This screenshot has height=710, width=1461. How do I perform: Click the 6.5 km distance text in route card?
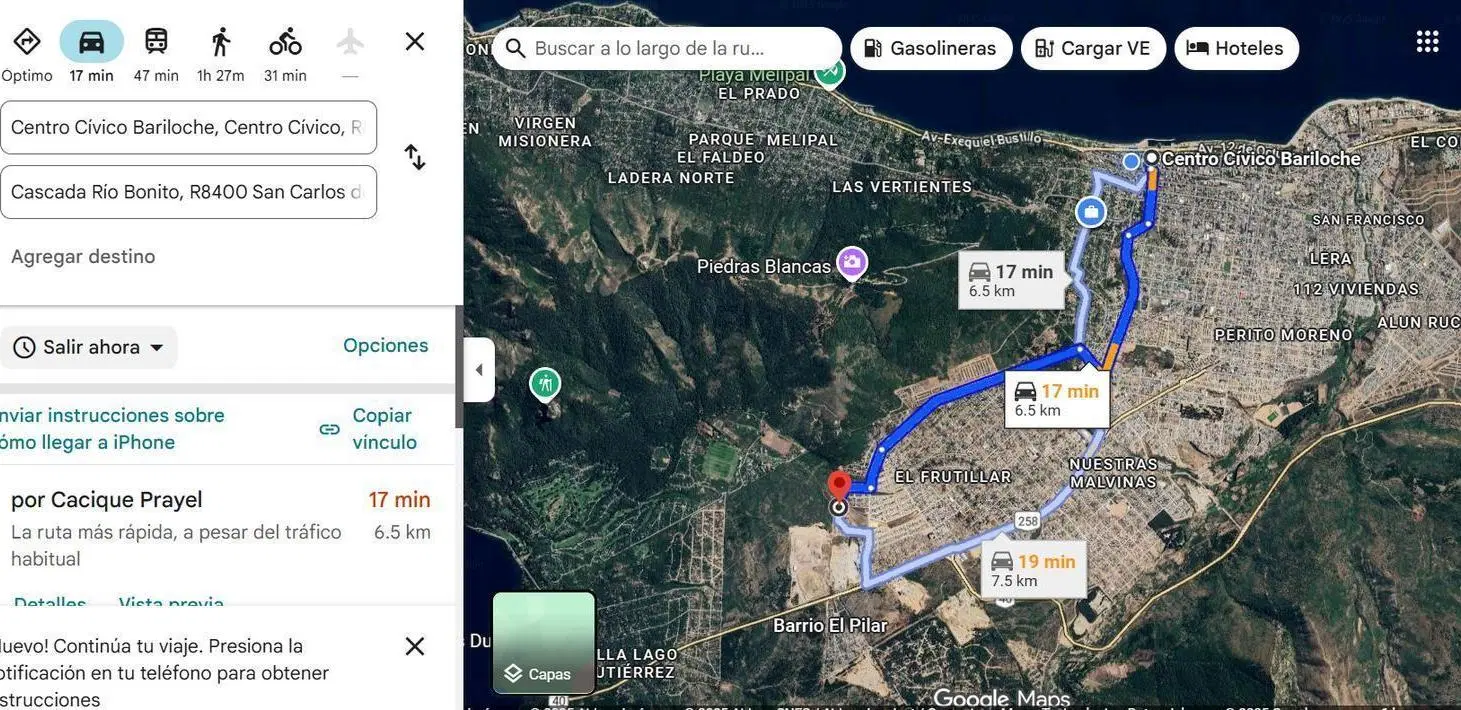point(402,532)
